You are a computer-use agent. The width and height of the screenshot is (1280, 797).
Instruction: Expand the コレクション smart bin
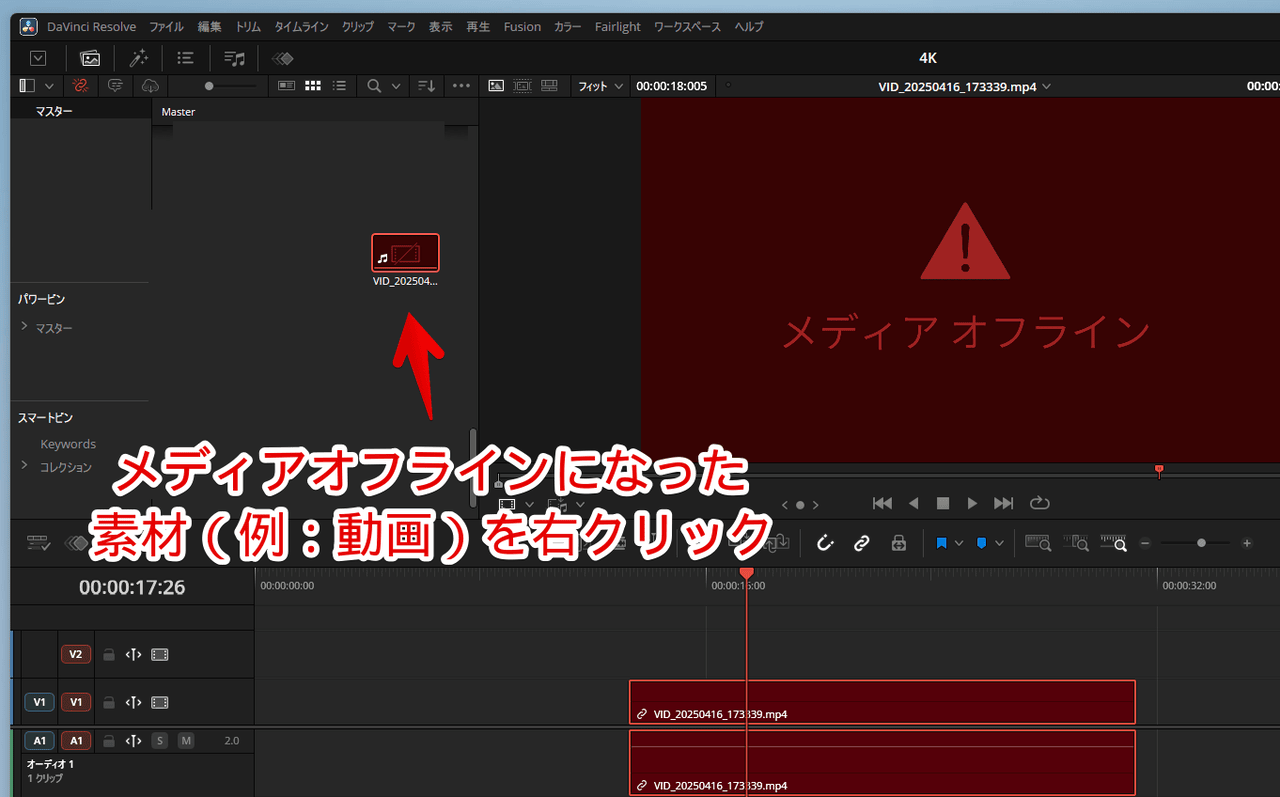25,466
